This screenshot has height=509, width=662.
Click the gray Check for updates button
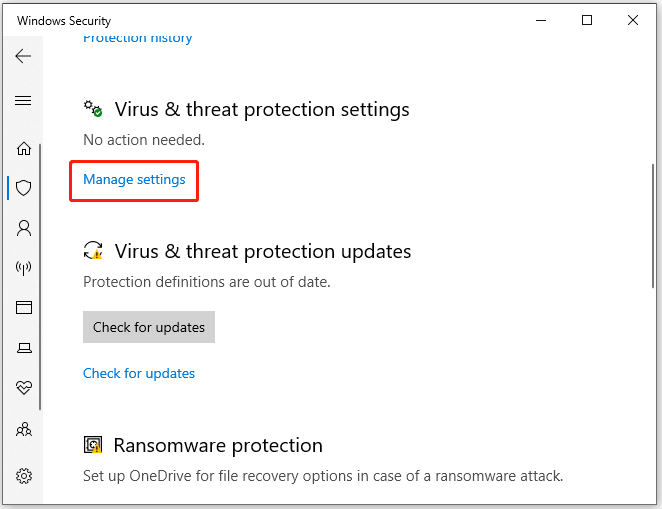[149, 327]
